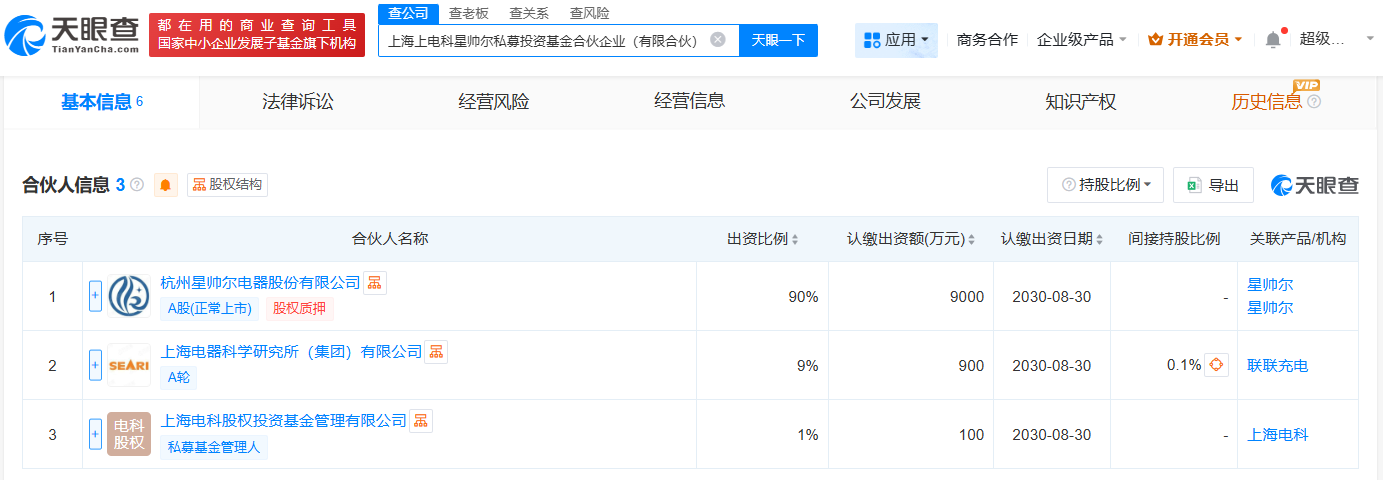Open equity structure icon next to 杭州星帅尔电器股份有限公司
The height and width of the screenshot is (480, 1383).
pyautogui.click(x=374, y=283)
